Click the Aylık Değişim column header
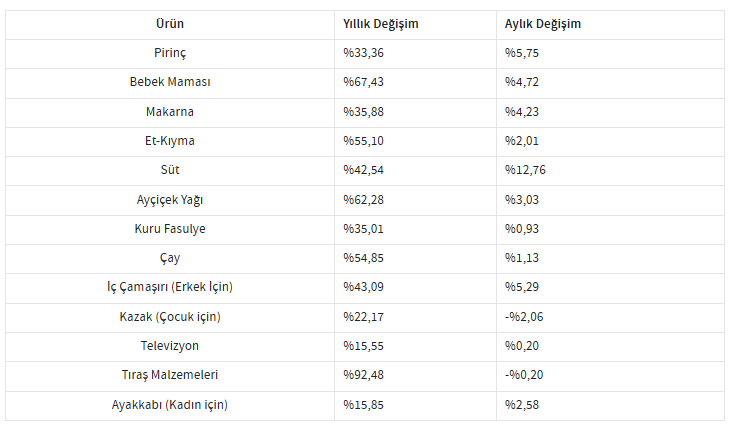 (542, 24)
